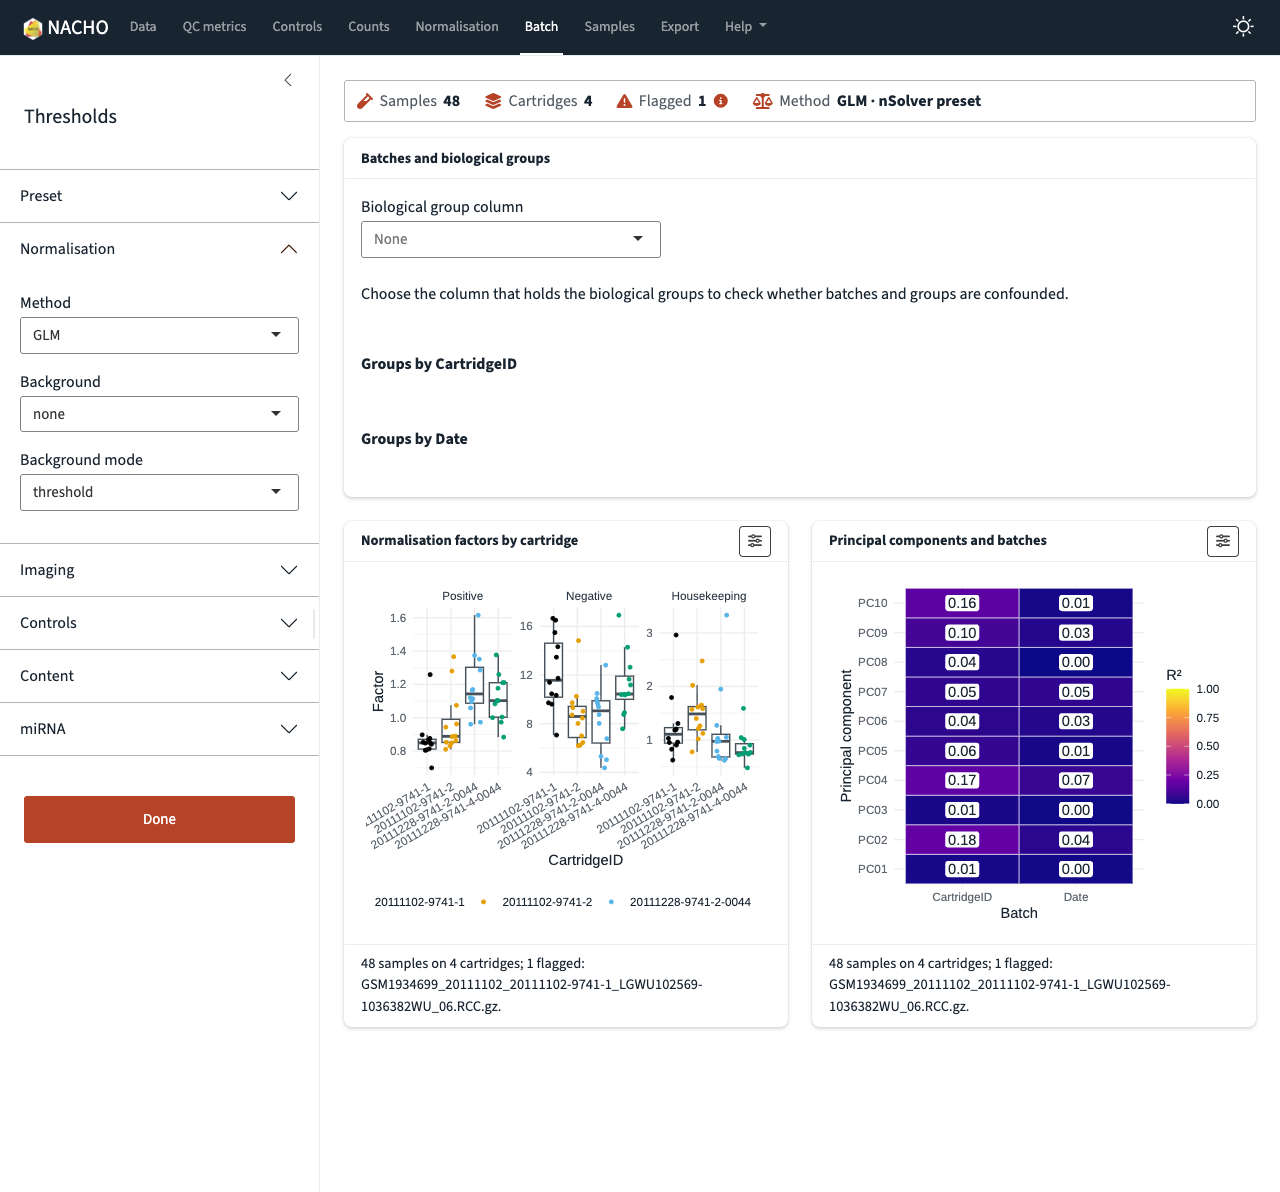Open settings for Normalisation factors by cartridge plot

click(755, 541)
